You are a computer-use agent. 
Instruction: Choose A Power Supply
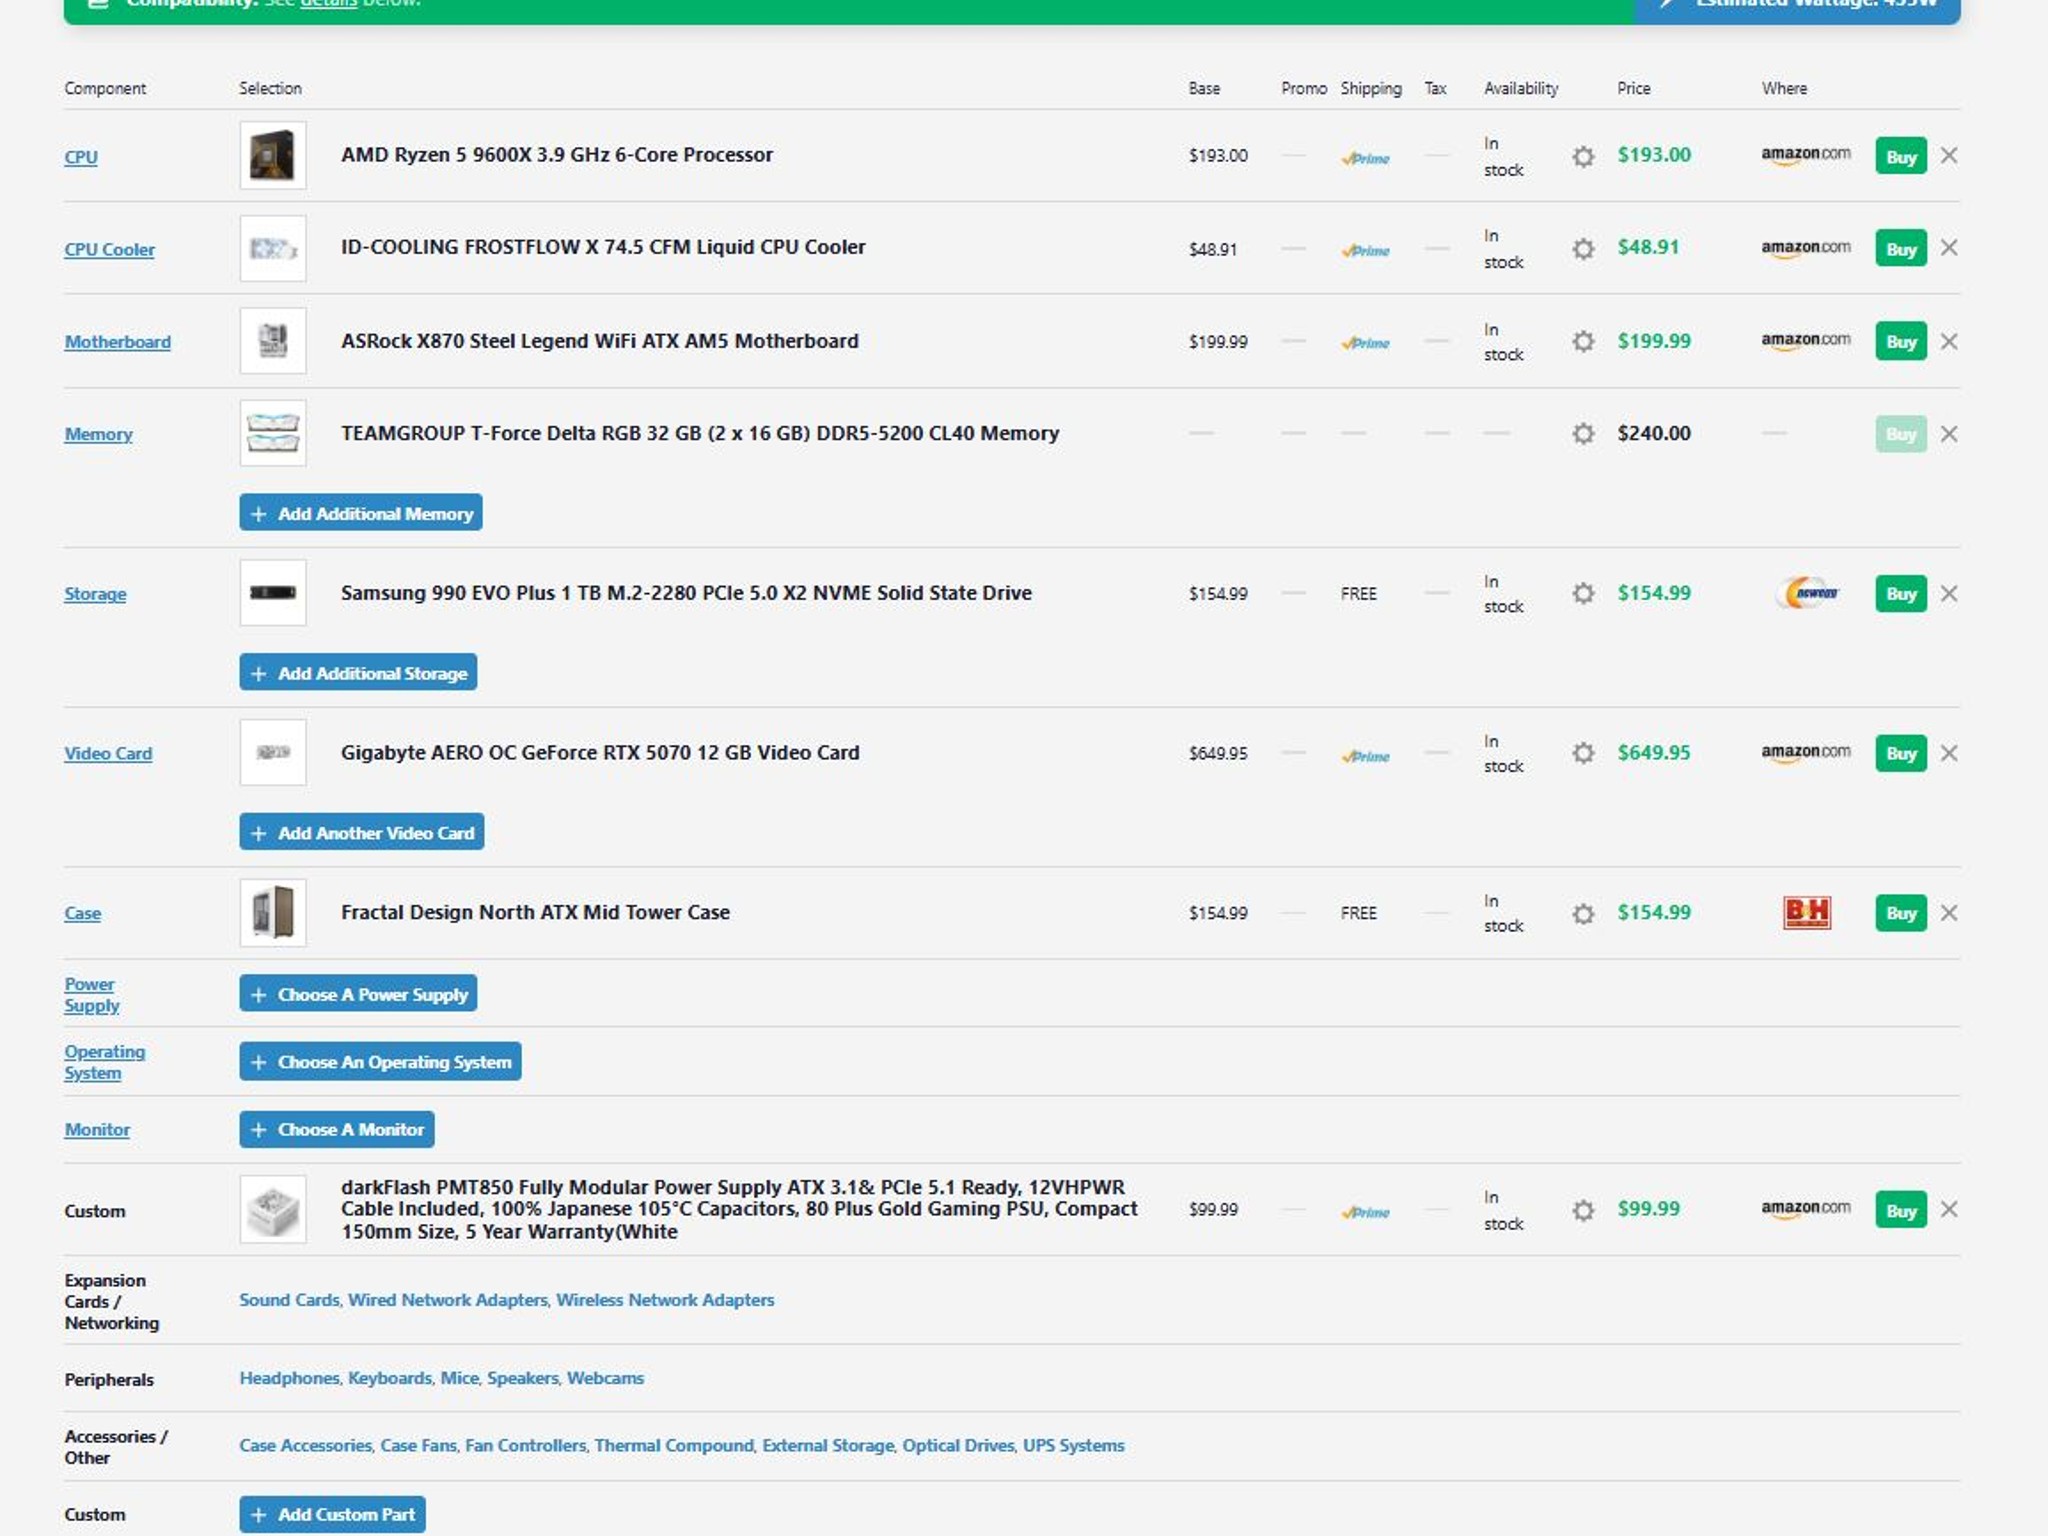pyautogui.click(x=358, y=993)
